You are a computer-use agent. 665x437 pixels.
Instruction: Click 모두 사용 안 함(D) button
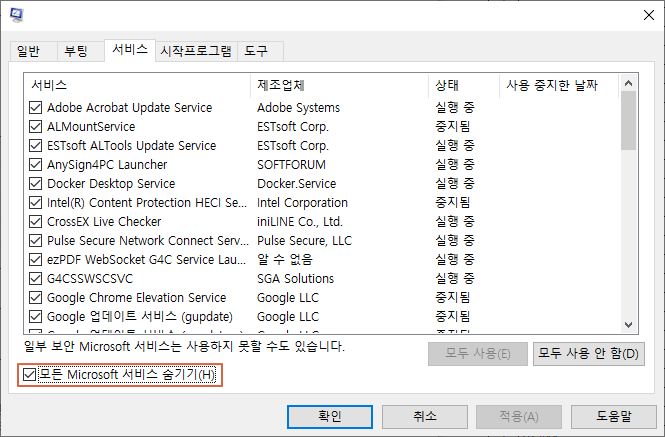pyautogui.click(x=589, y=354)
